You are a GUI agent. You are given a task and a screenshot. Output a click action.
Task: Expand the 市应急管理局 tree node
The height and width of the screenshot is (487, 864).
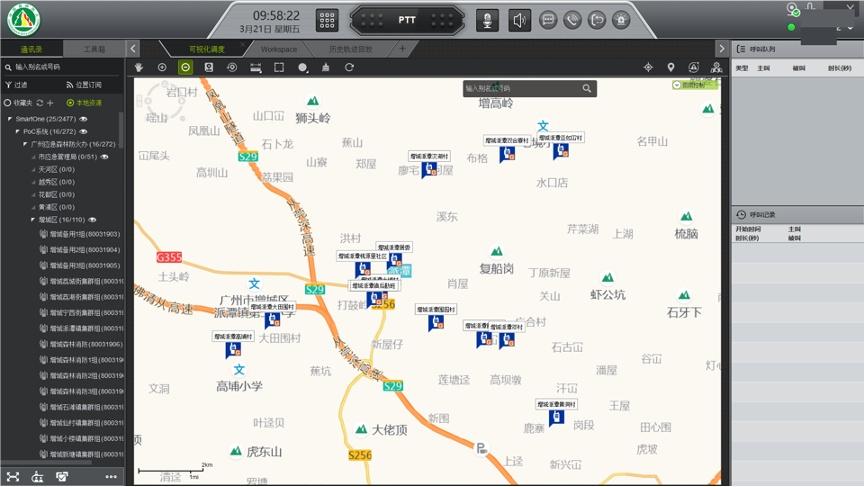click(x=33, y=157)
